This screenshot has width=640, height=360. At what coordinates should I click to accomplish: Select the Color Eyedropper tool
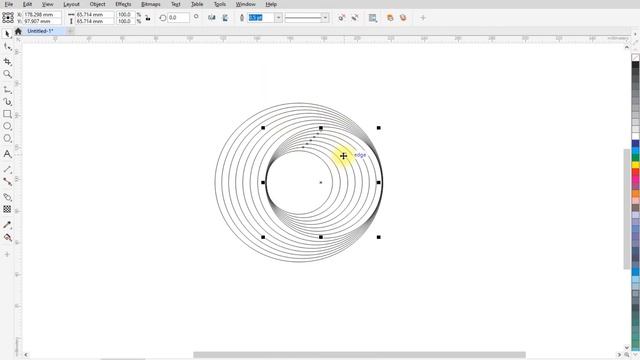click(7, 225)
